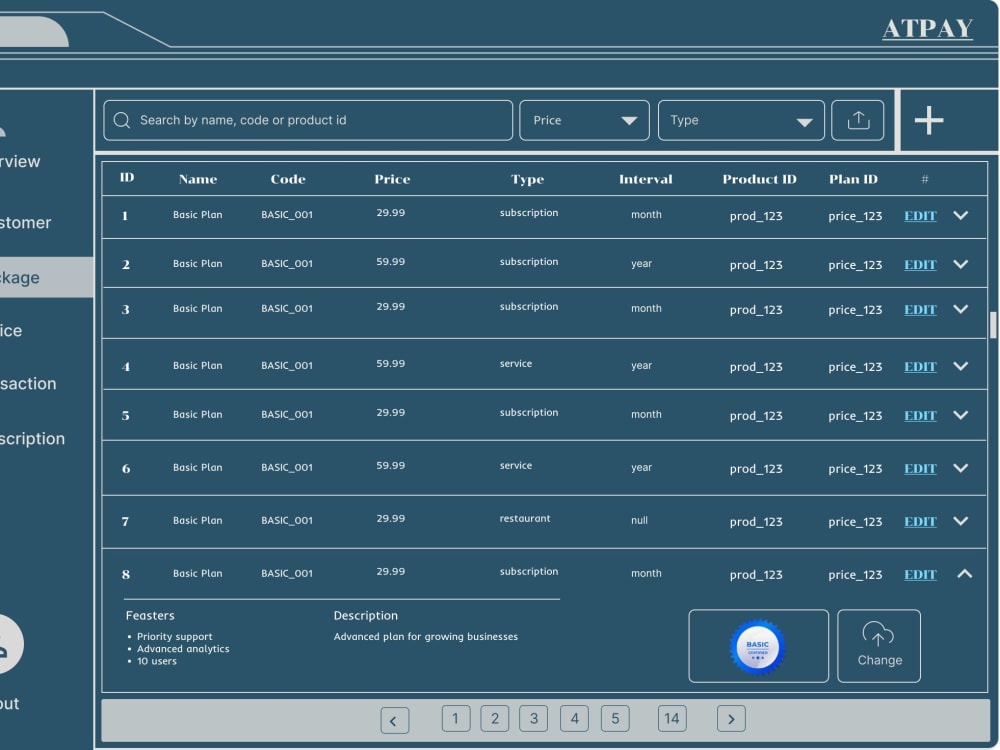
Task: Expand row 3 details chevron
Action: pyautogui.click(x=960, y=309)
